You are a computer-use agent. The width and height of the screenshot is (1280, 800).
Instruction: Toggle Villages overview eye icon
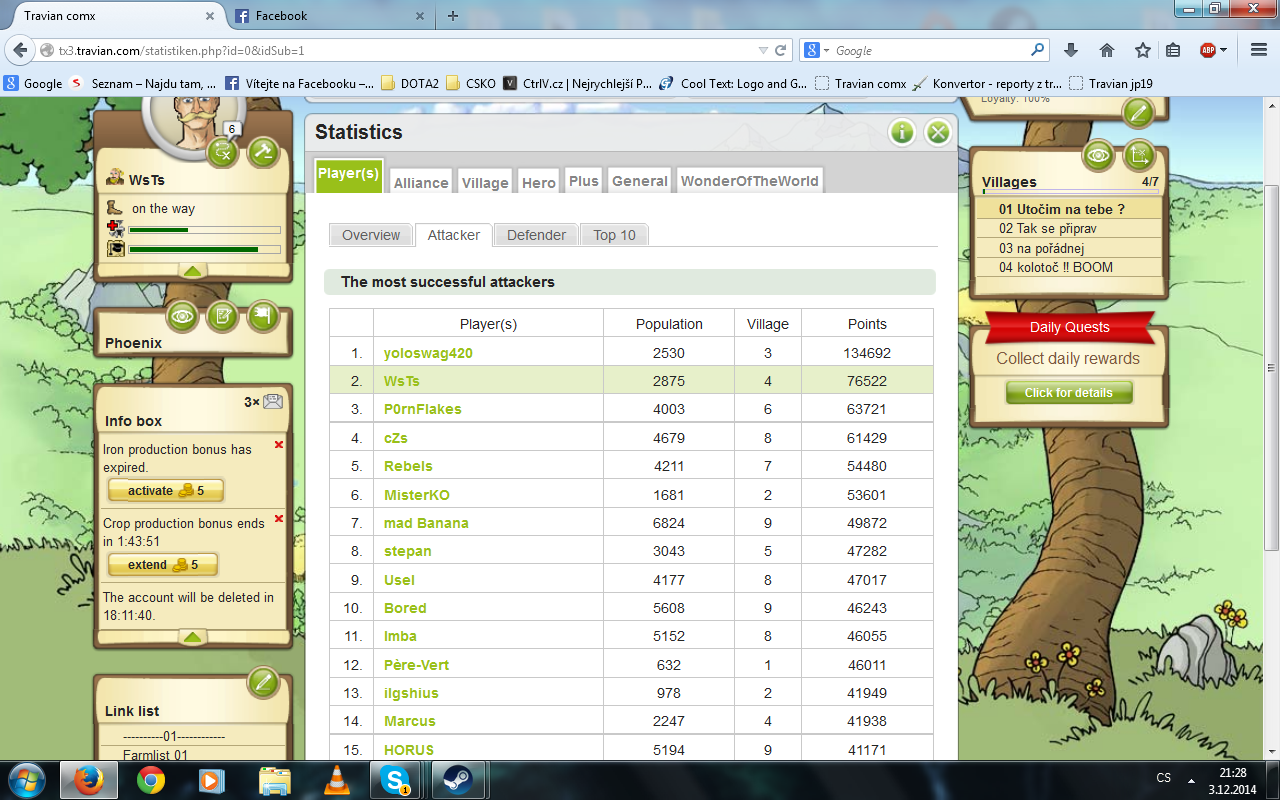1098,155
